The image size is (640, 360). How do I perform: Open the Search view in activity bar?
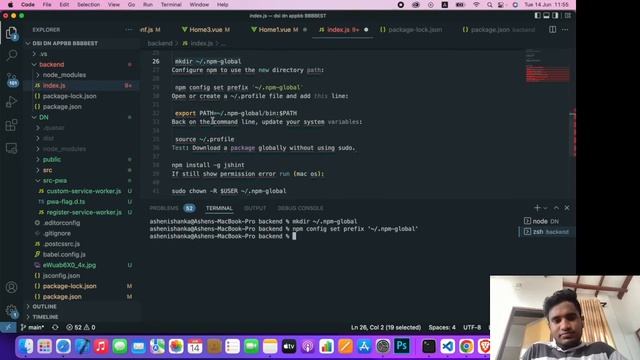pyautogui.click(x=11, y=55)
